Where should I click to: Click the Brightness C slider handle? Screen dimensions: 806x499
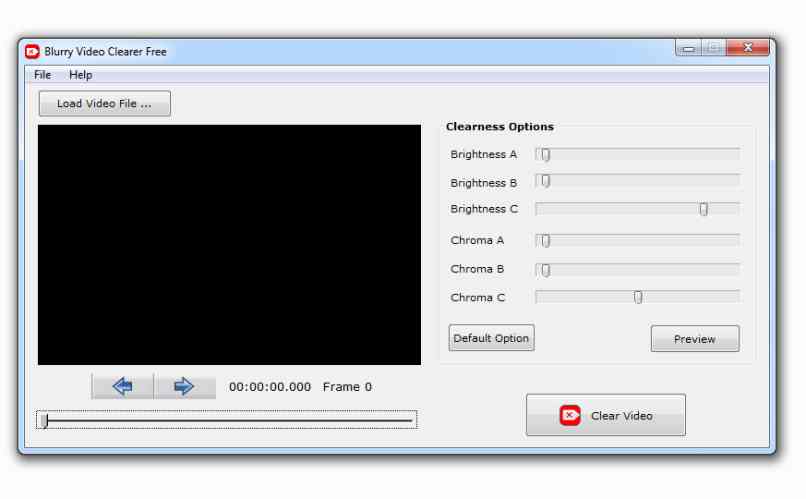click(x=703, y=209)
